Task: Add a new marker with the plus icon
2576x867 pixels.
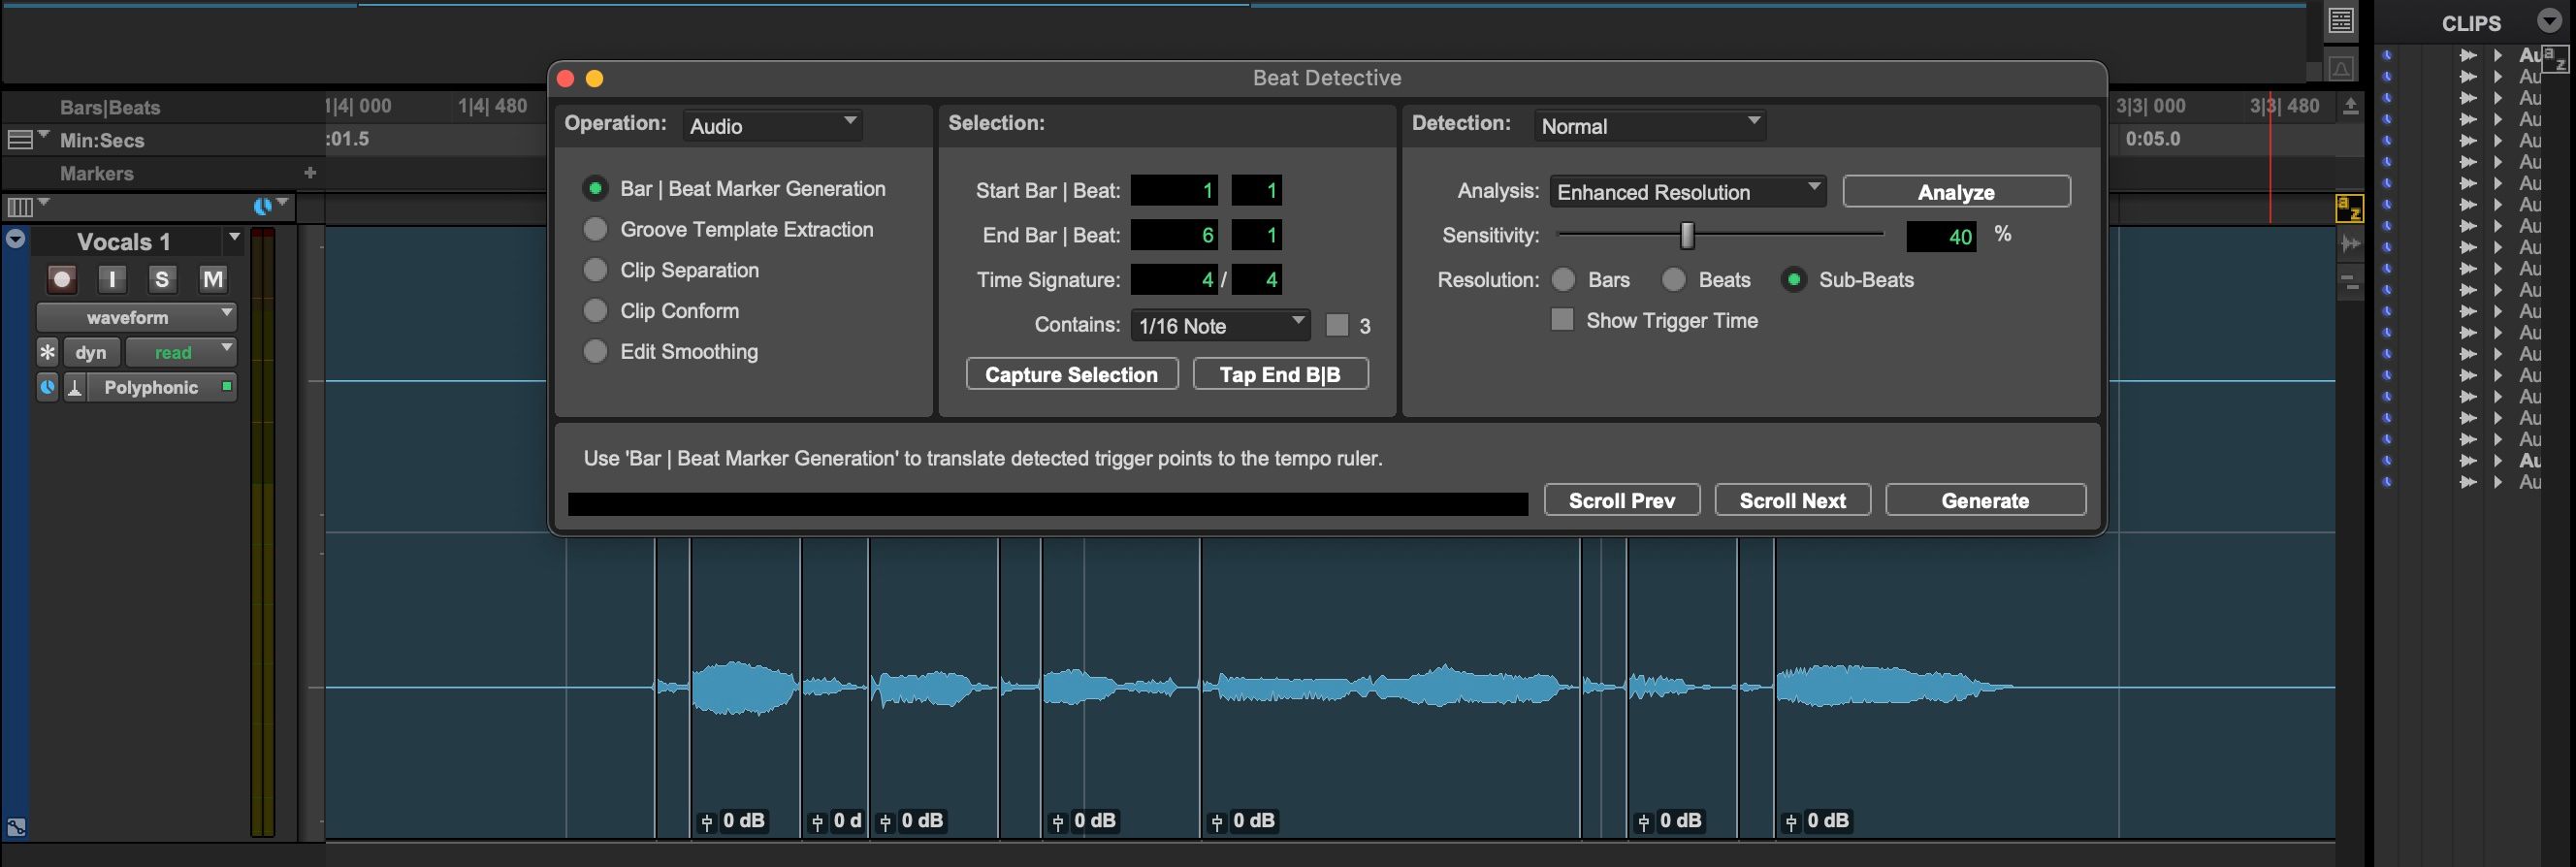Action: (310, 173)
